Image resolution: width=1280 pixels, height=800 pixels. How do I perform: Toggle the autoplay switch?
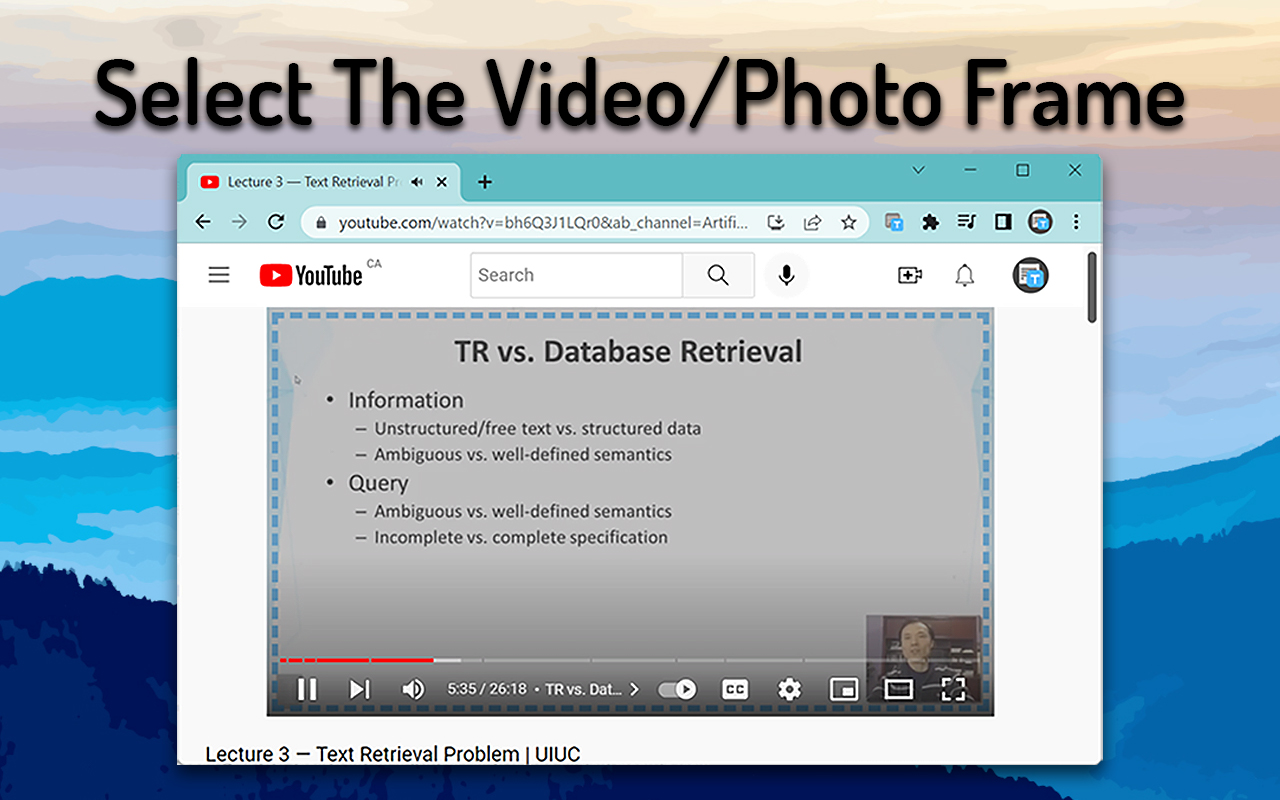coord(677,689)
